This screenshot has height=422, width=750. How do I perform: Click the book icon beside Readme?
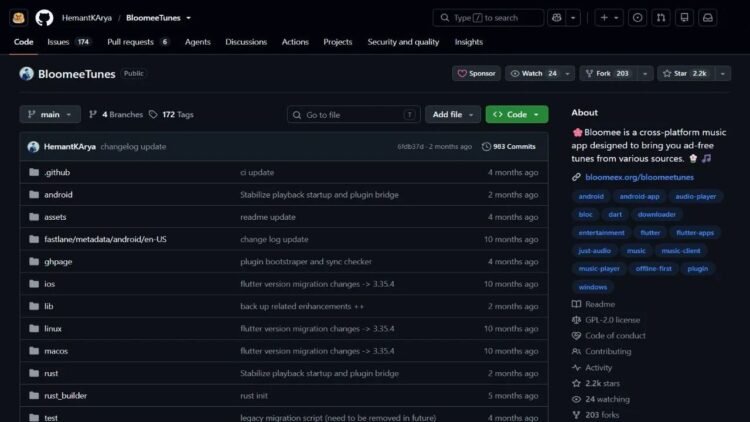[576, 304]
